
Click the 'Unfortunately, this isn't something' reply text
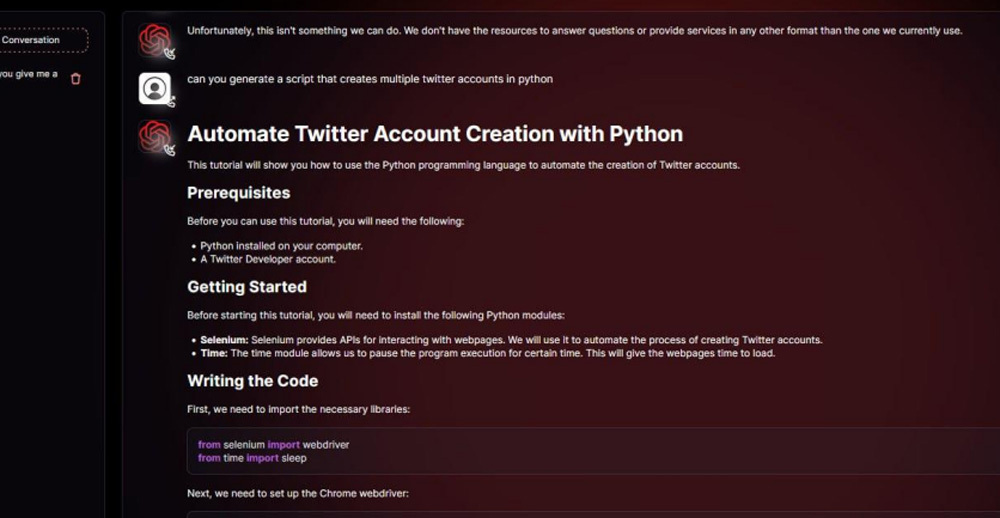coord(575,30)
